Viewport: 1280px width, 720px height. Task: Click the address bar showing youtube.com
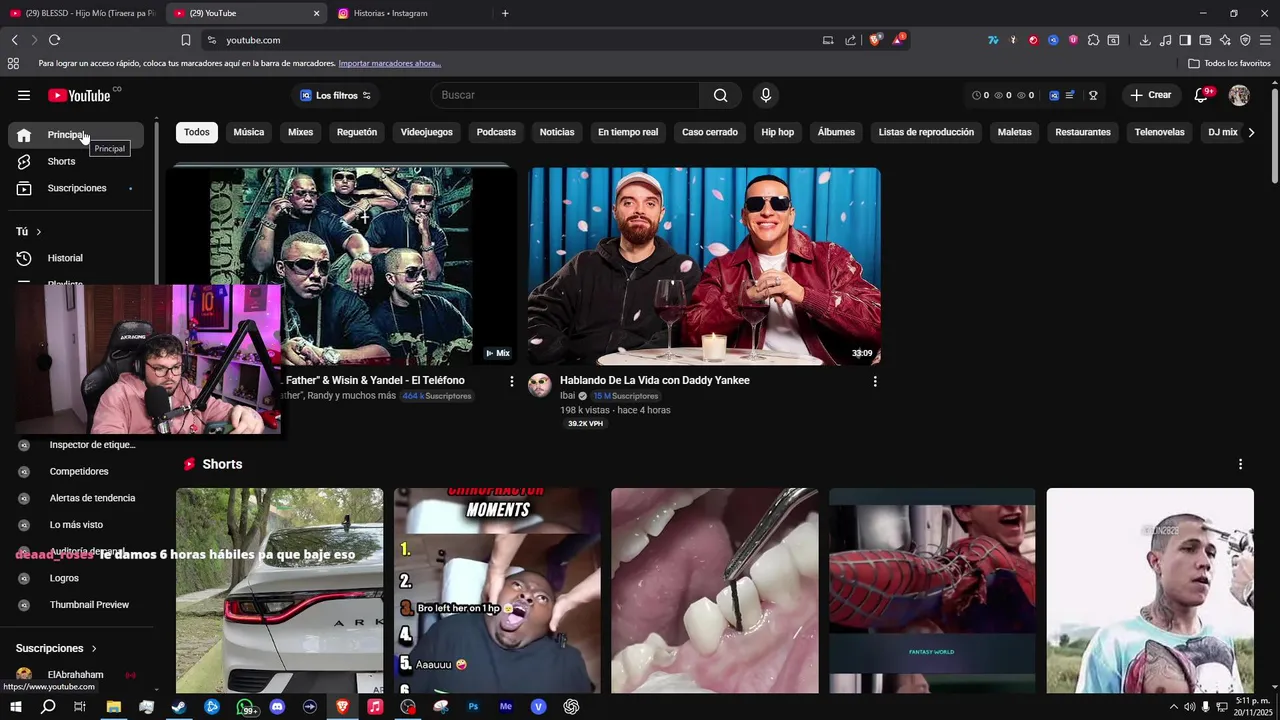point(510,40)
